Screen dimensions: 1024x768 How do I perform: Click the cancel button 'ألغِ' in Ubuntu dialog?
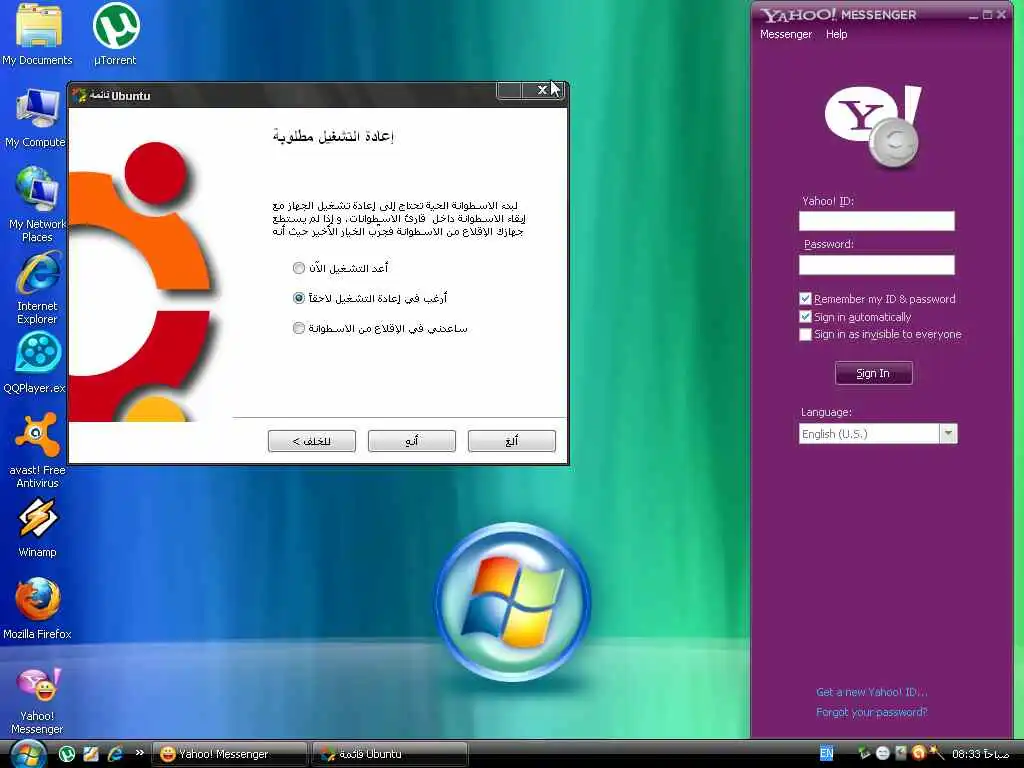511,441
